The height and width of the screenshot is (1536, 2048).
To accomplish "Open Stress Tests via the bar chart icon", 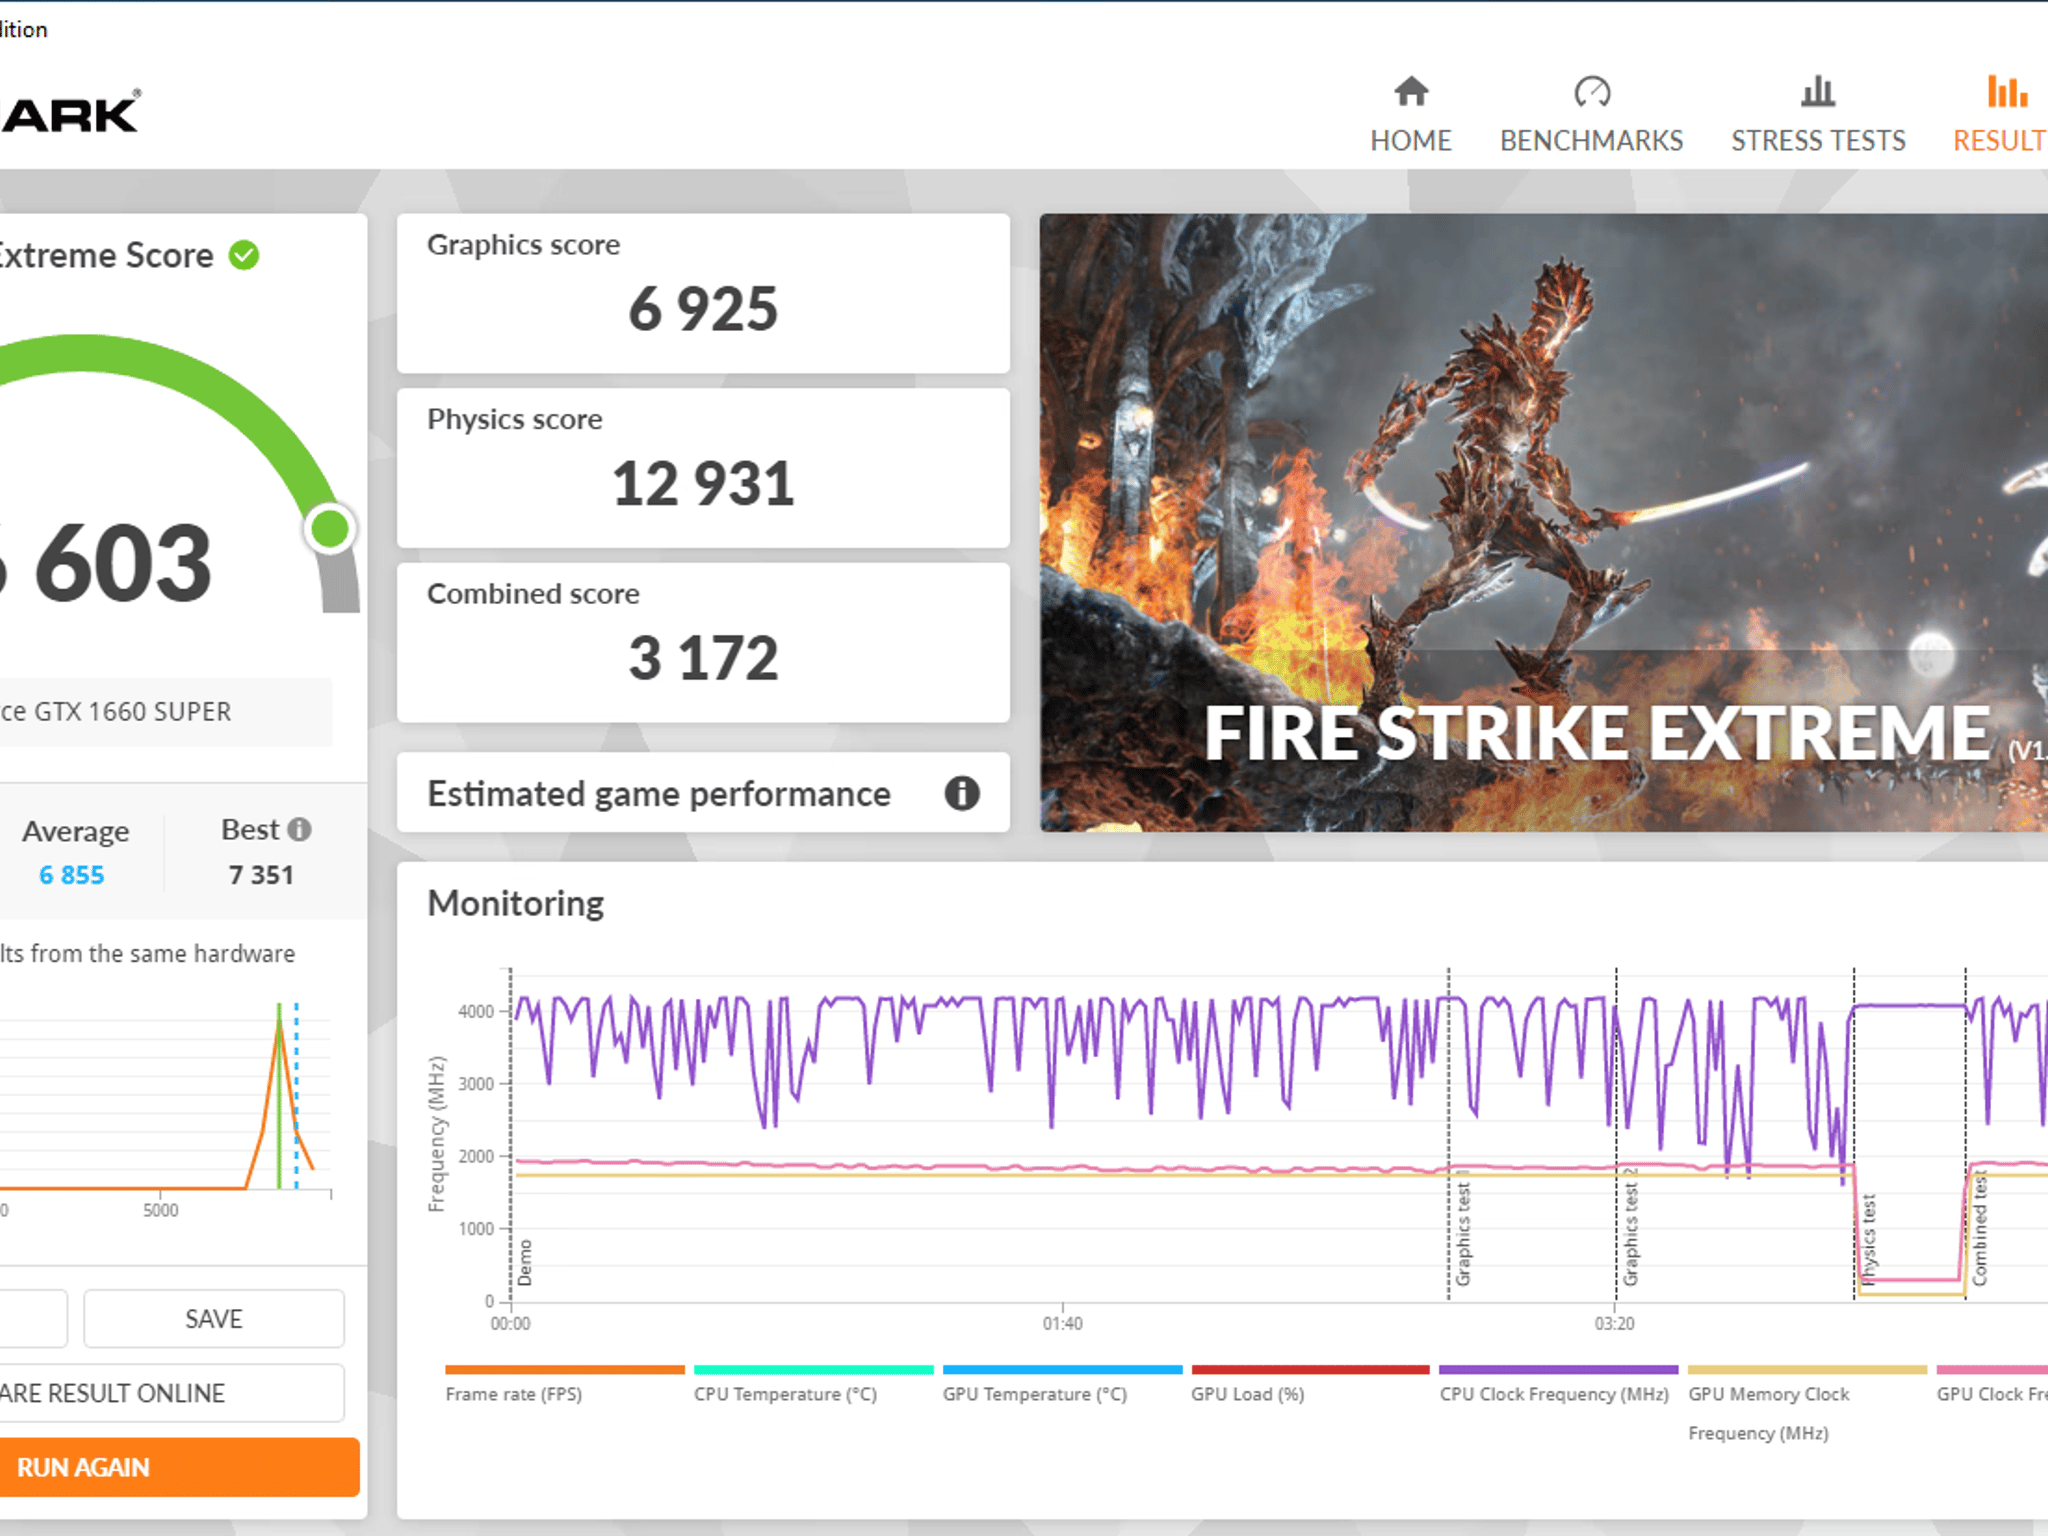I will point(1818,92).
